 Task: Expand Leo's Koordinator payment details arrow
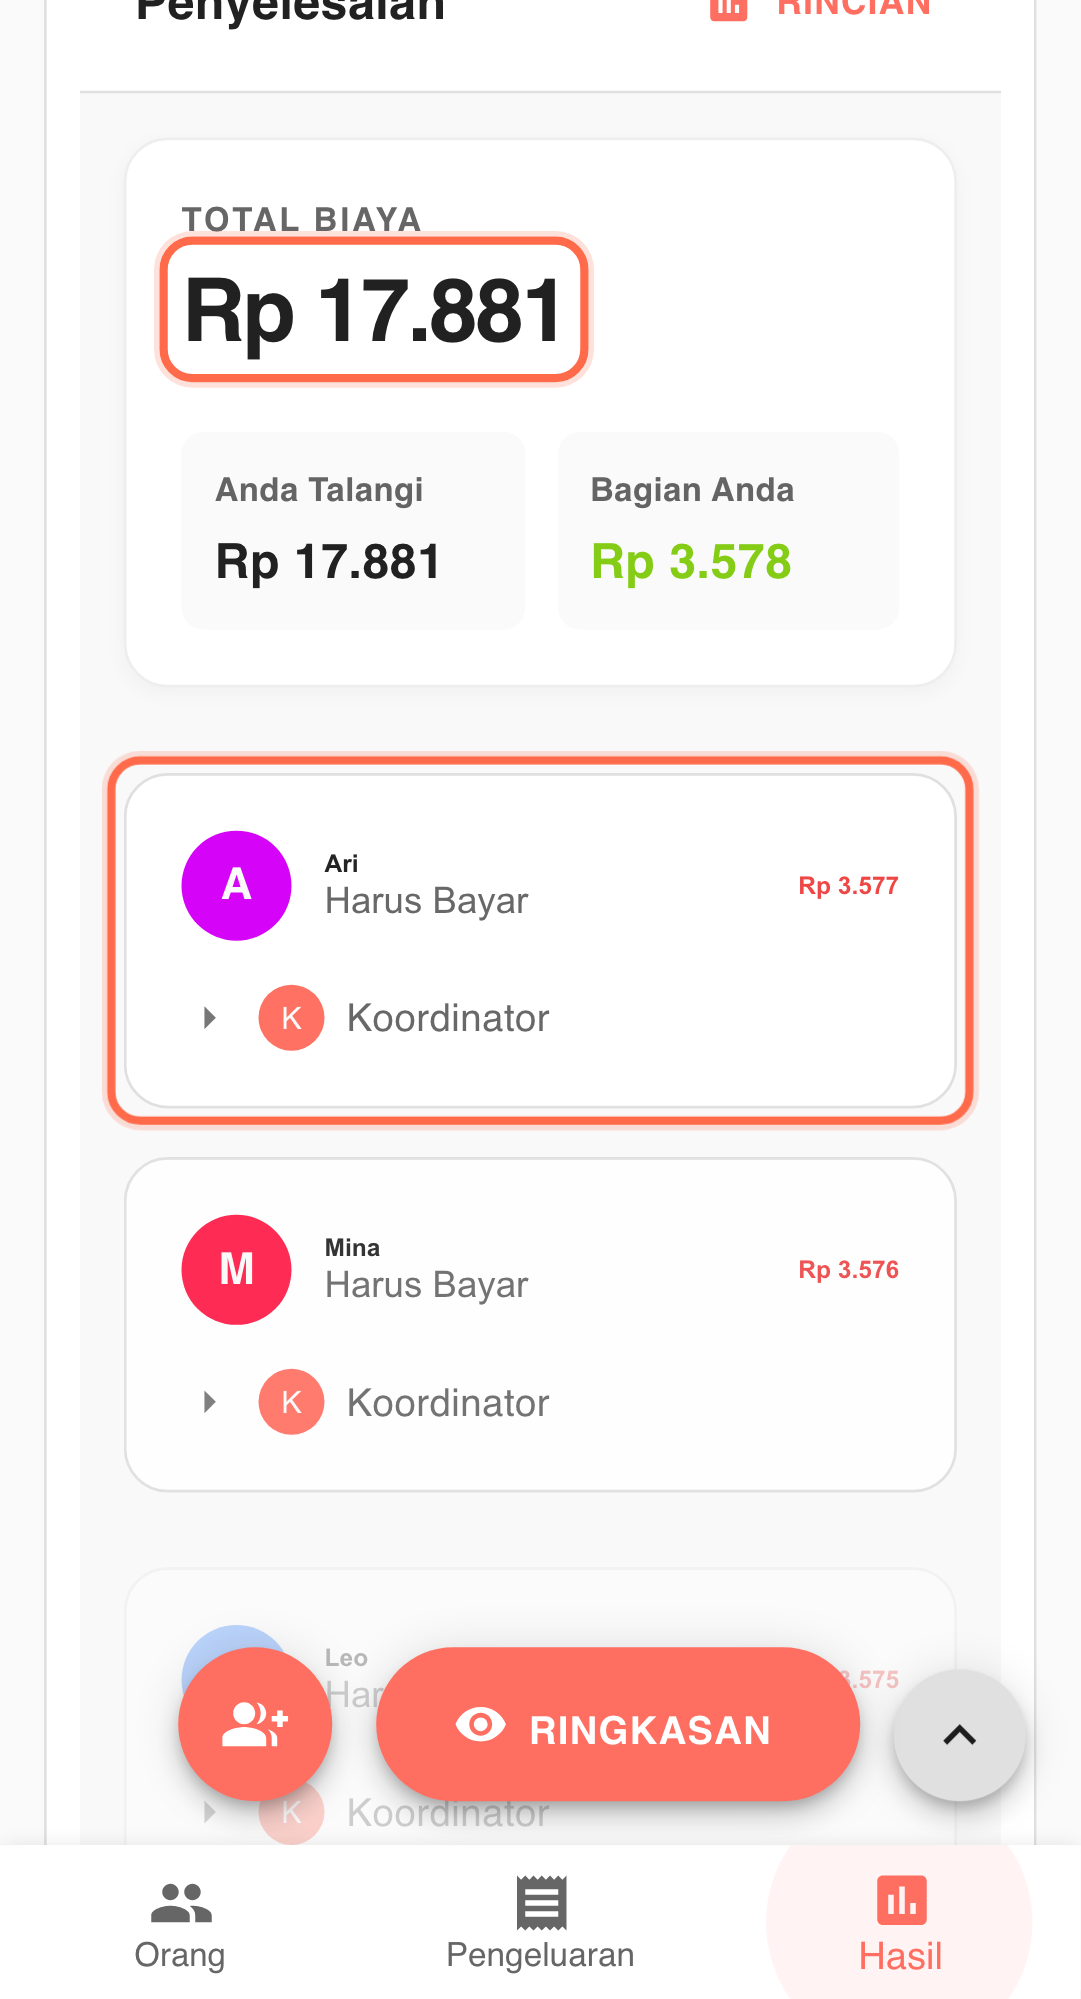click(x=210, y=1812)
